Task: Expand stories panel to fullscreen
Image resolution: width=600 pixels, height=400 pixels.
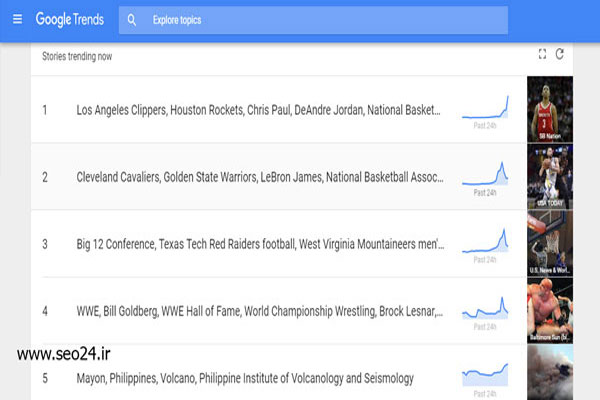Action: coord(542,54)
